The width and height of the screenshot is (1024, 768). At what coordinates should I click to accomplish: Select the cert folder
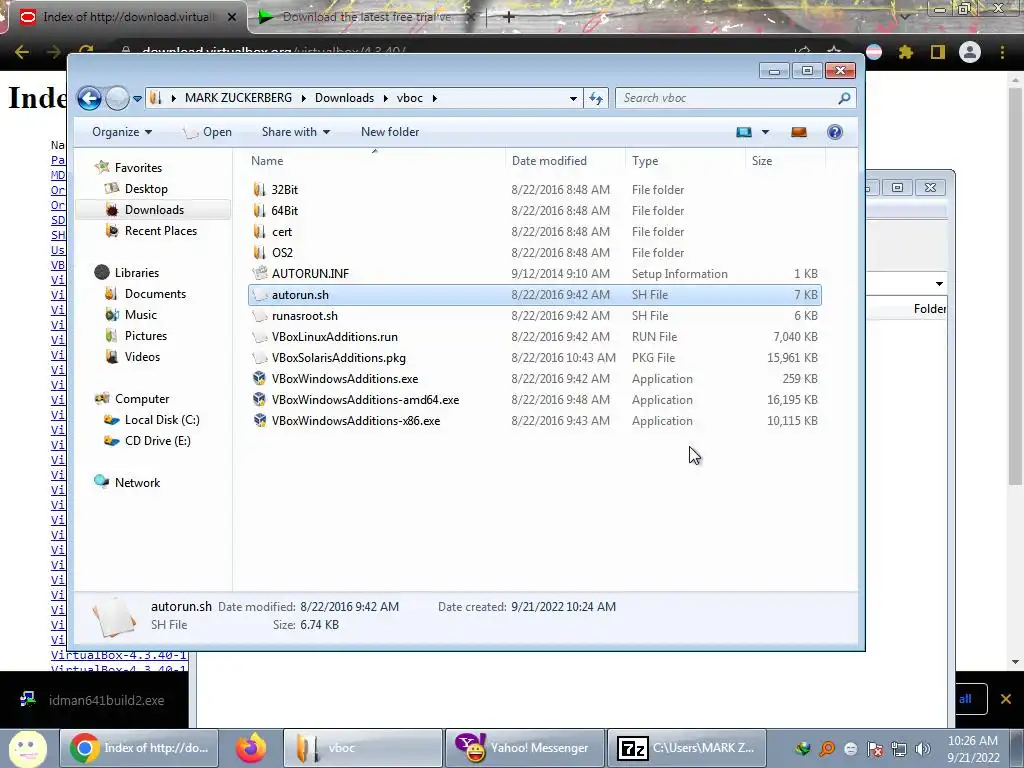[x=281, y=232]
